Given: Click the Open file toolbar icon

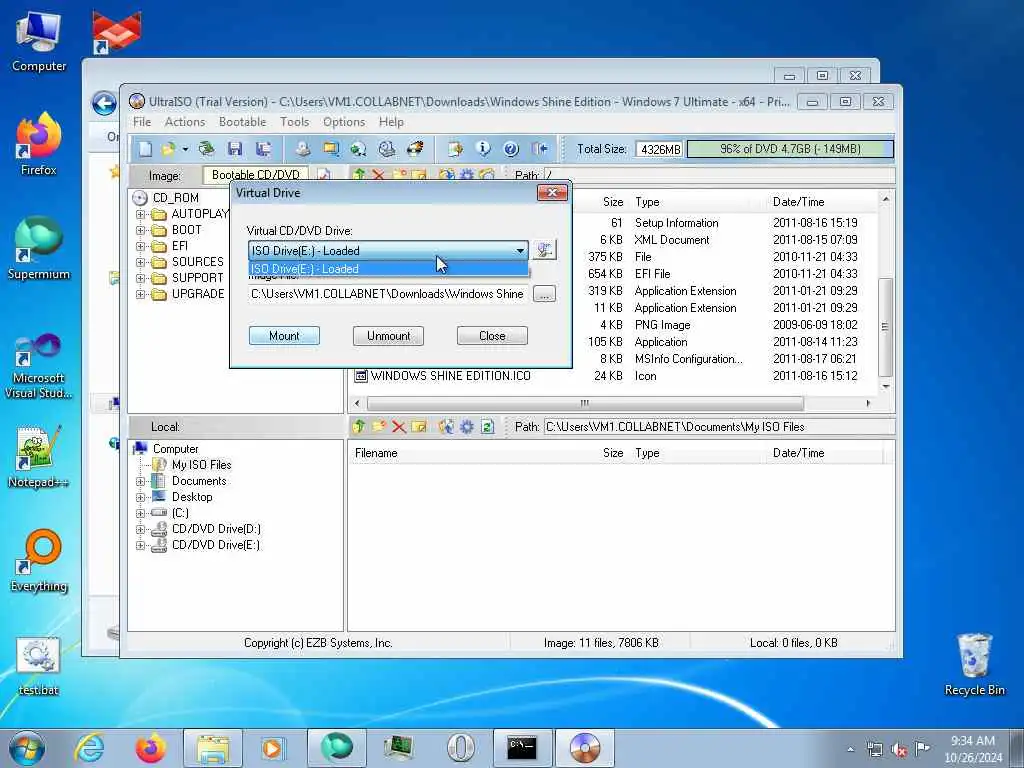Looking at the screenshot, I should click(x=169, y=149).
